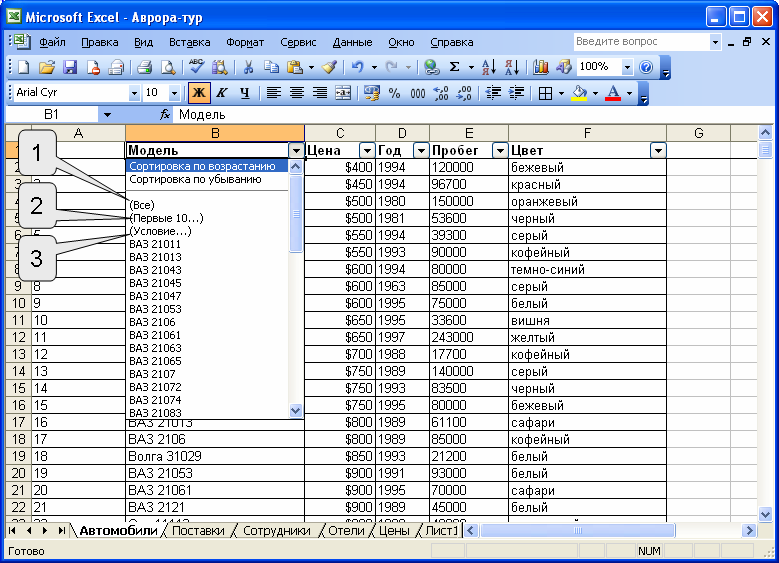Click the New workbook icon
This screenshot has height=563, width=779.
[23, 67]
